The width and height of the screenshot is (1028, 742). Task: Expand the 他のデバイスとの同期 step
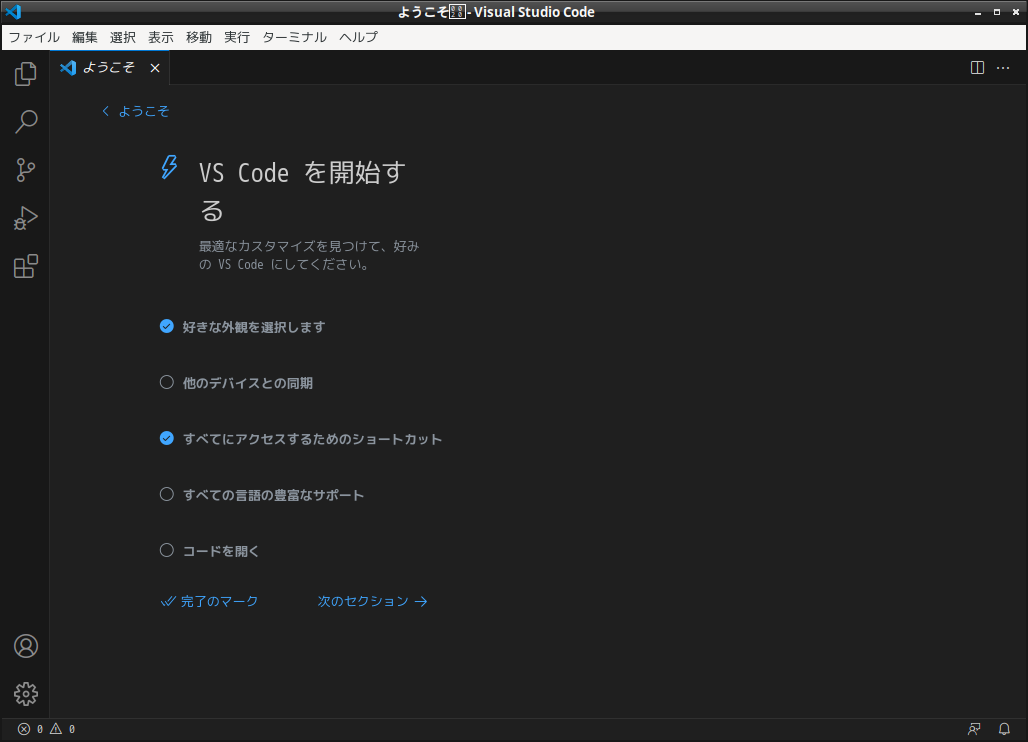[x=248, y=383]
